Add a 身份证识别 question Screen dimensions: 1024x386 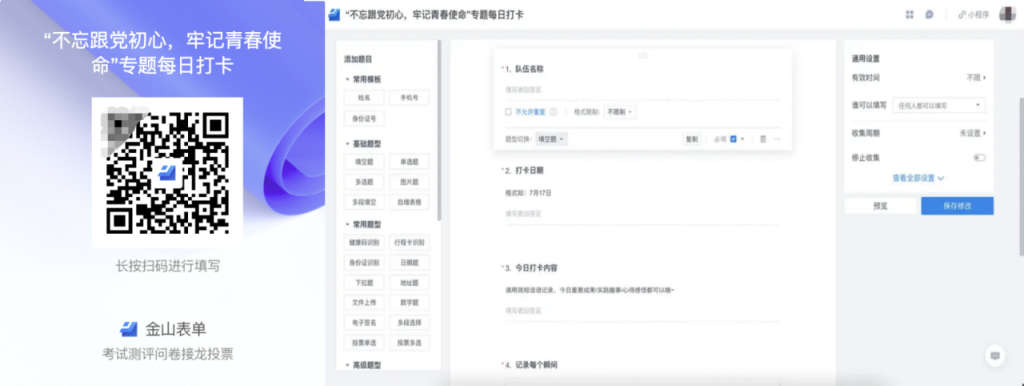[x=364, y=263]
